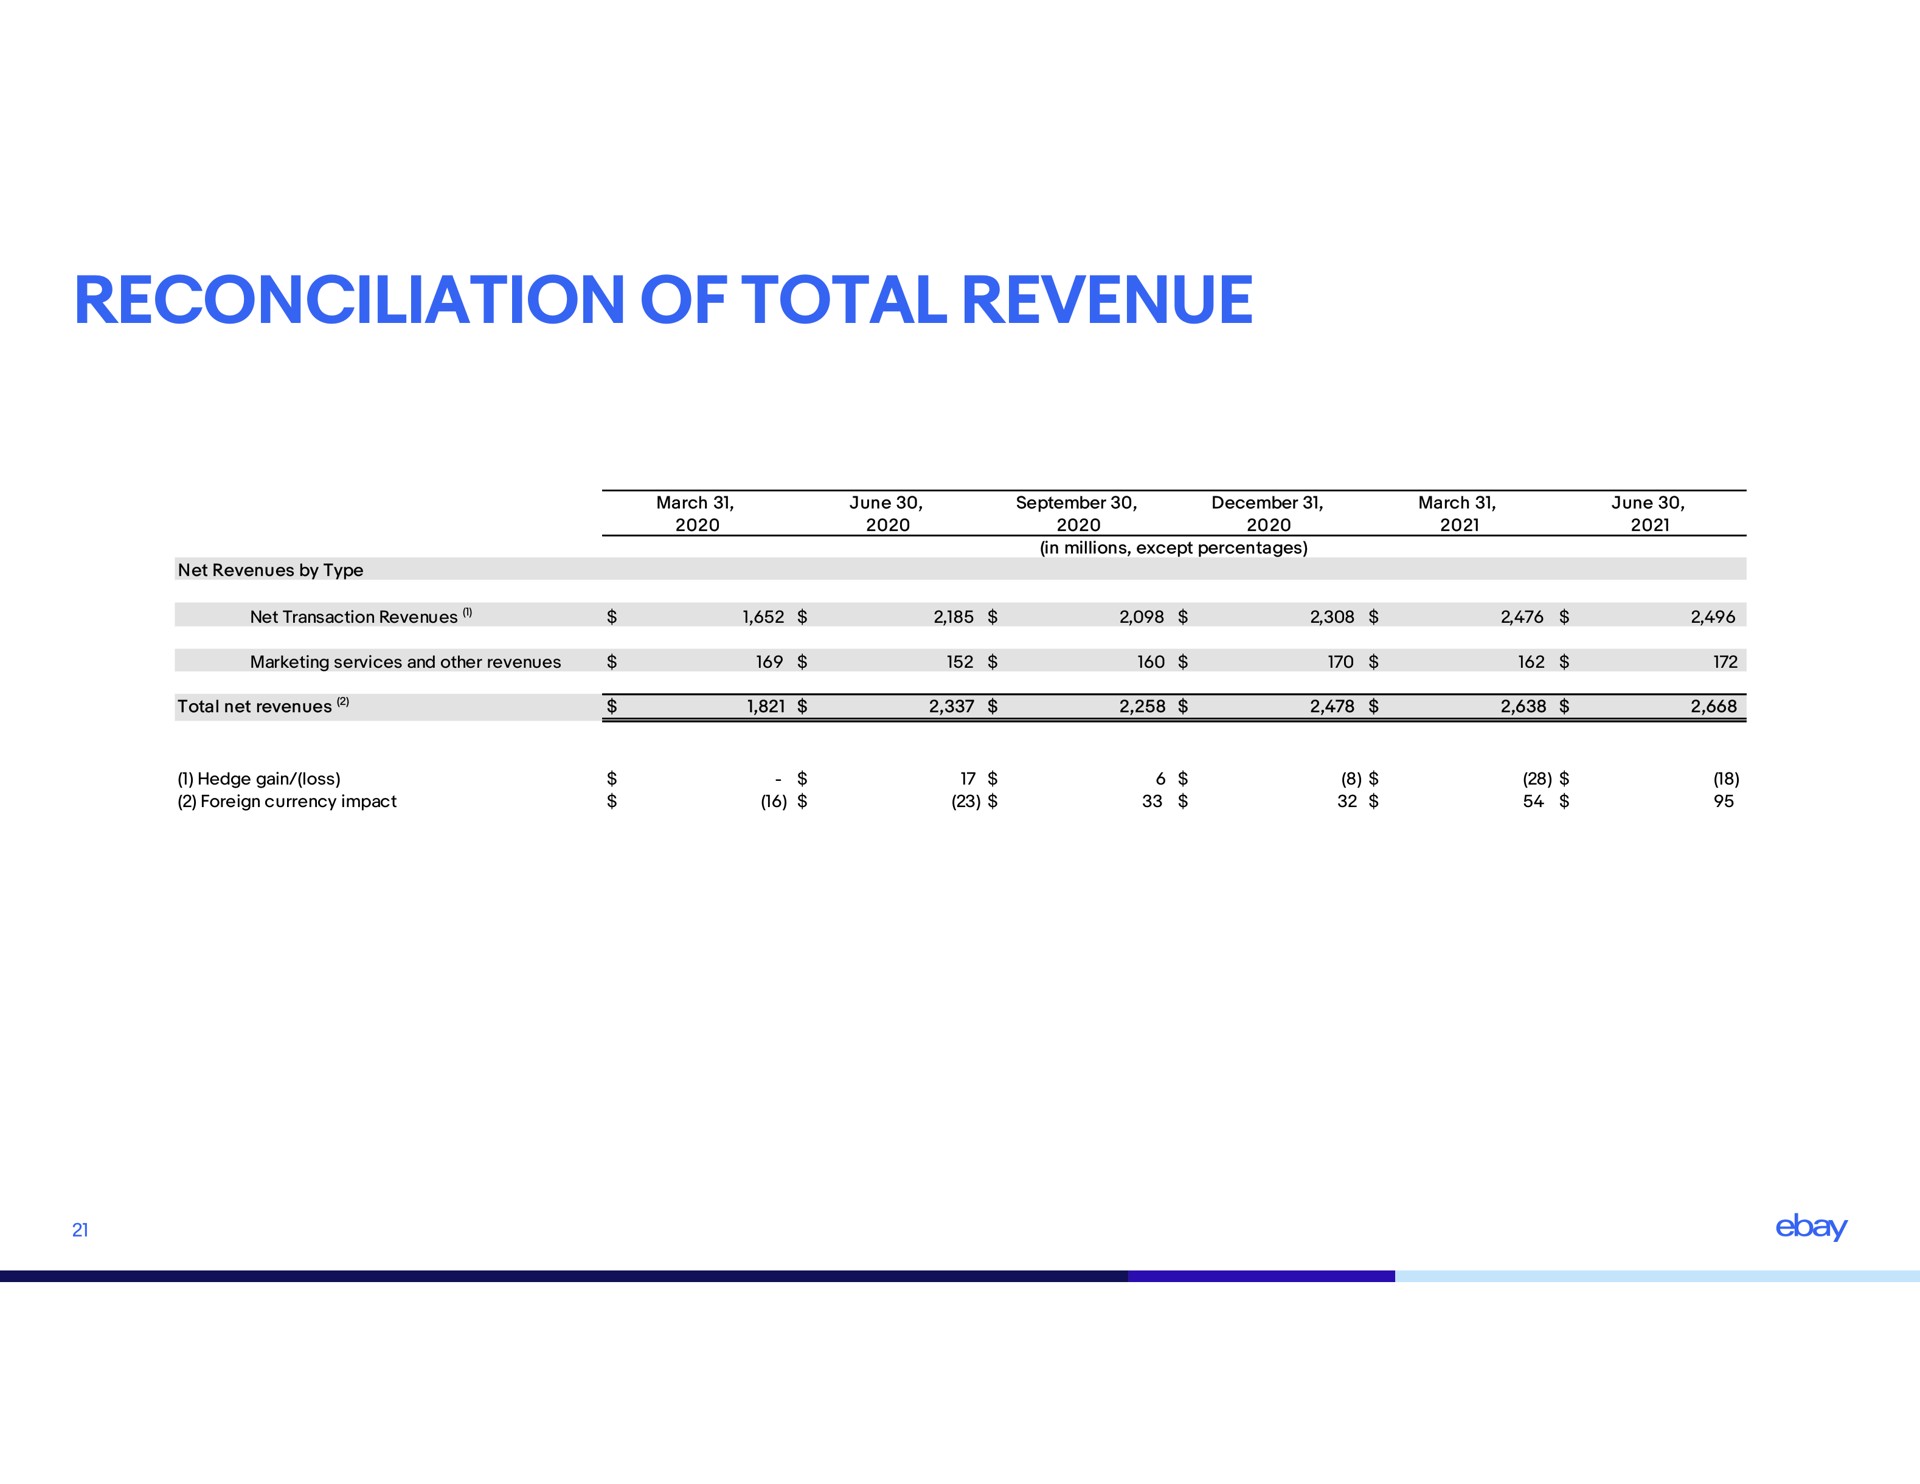
Task: Click marketing services value 172
Action: pos(1725,662)
